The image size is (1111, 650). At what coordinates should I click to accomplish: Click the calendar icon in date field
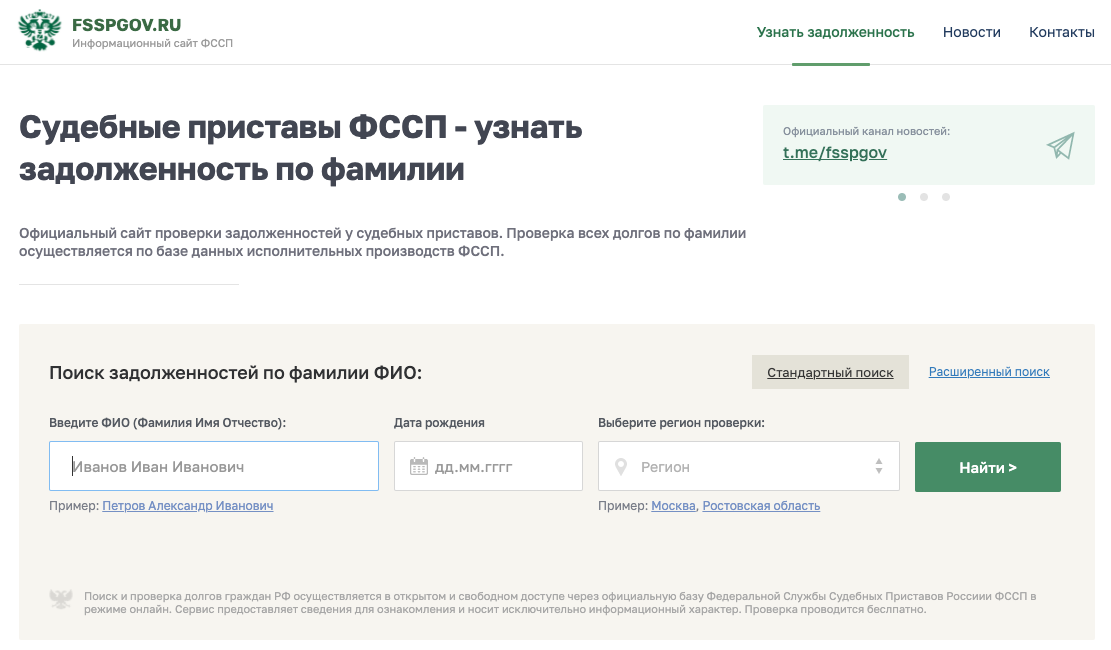coord(419,466)
